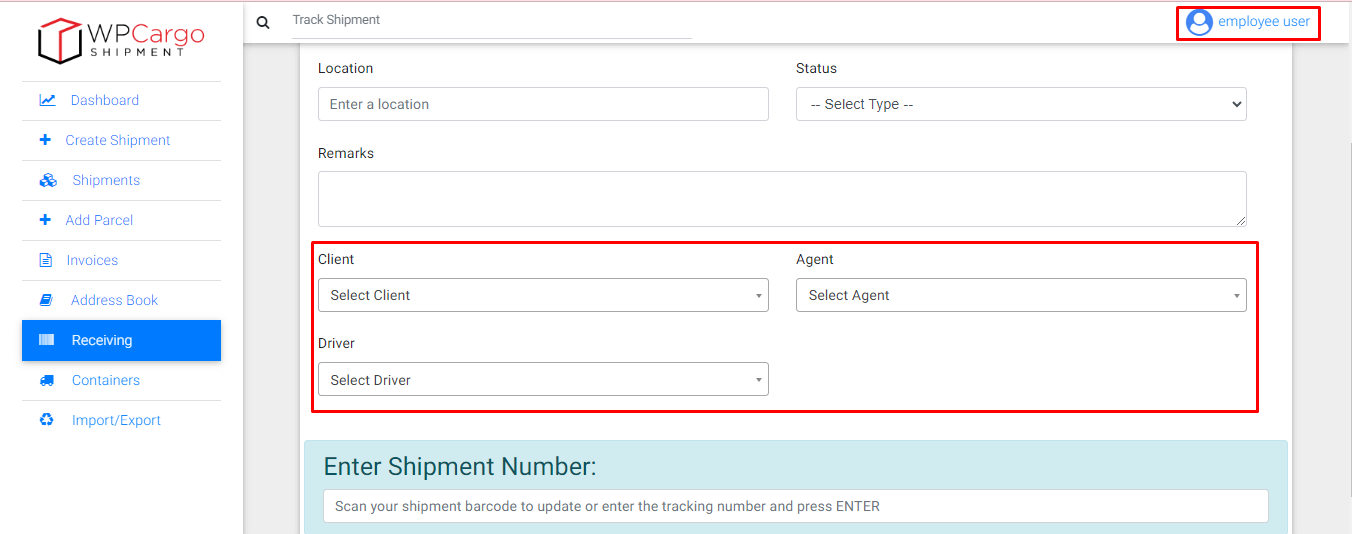This screenshot has height=534, width=1352.
Task: Expand the Select Client dropdown
Action: (x=543, y=295)
